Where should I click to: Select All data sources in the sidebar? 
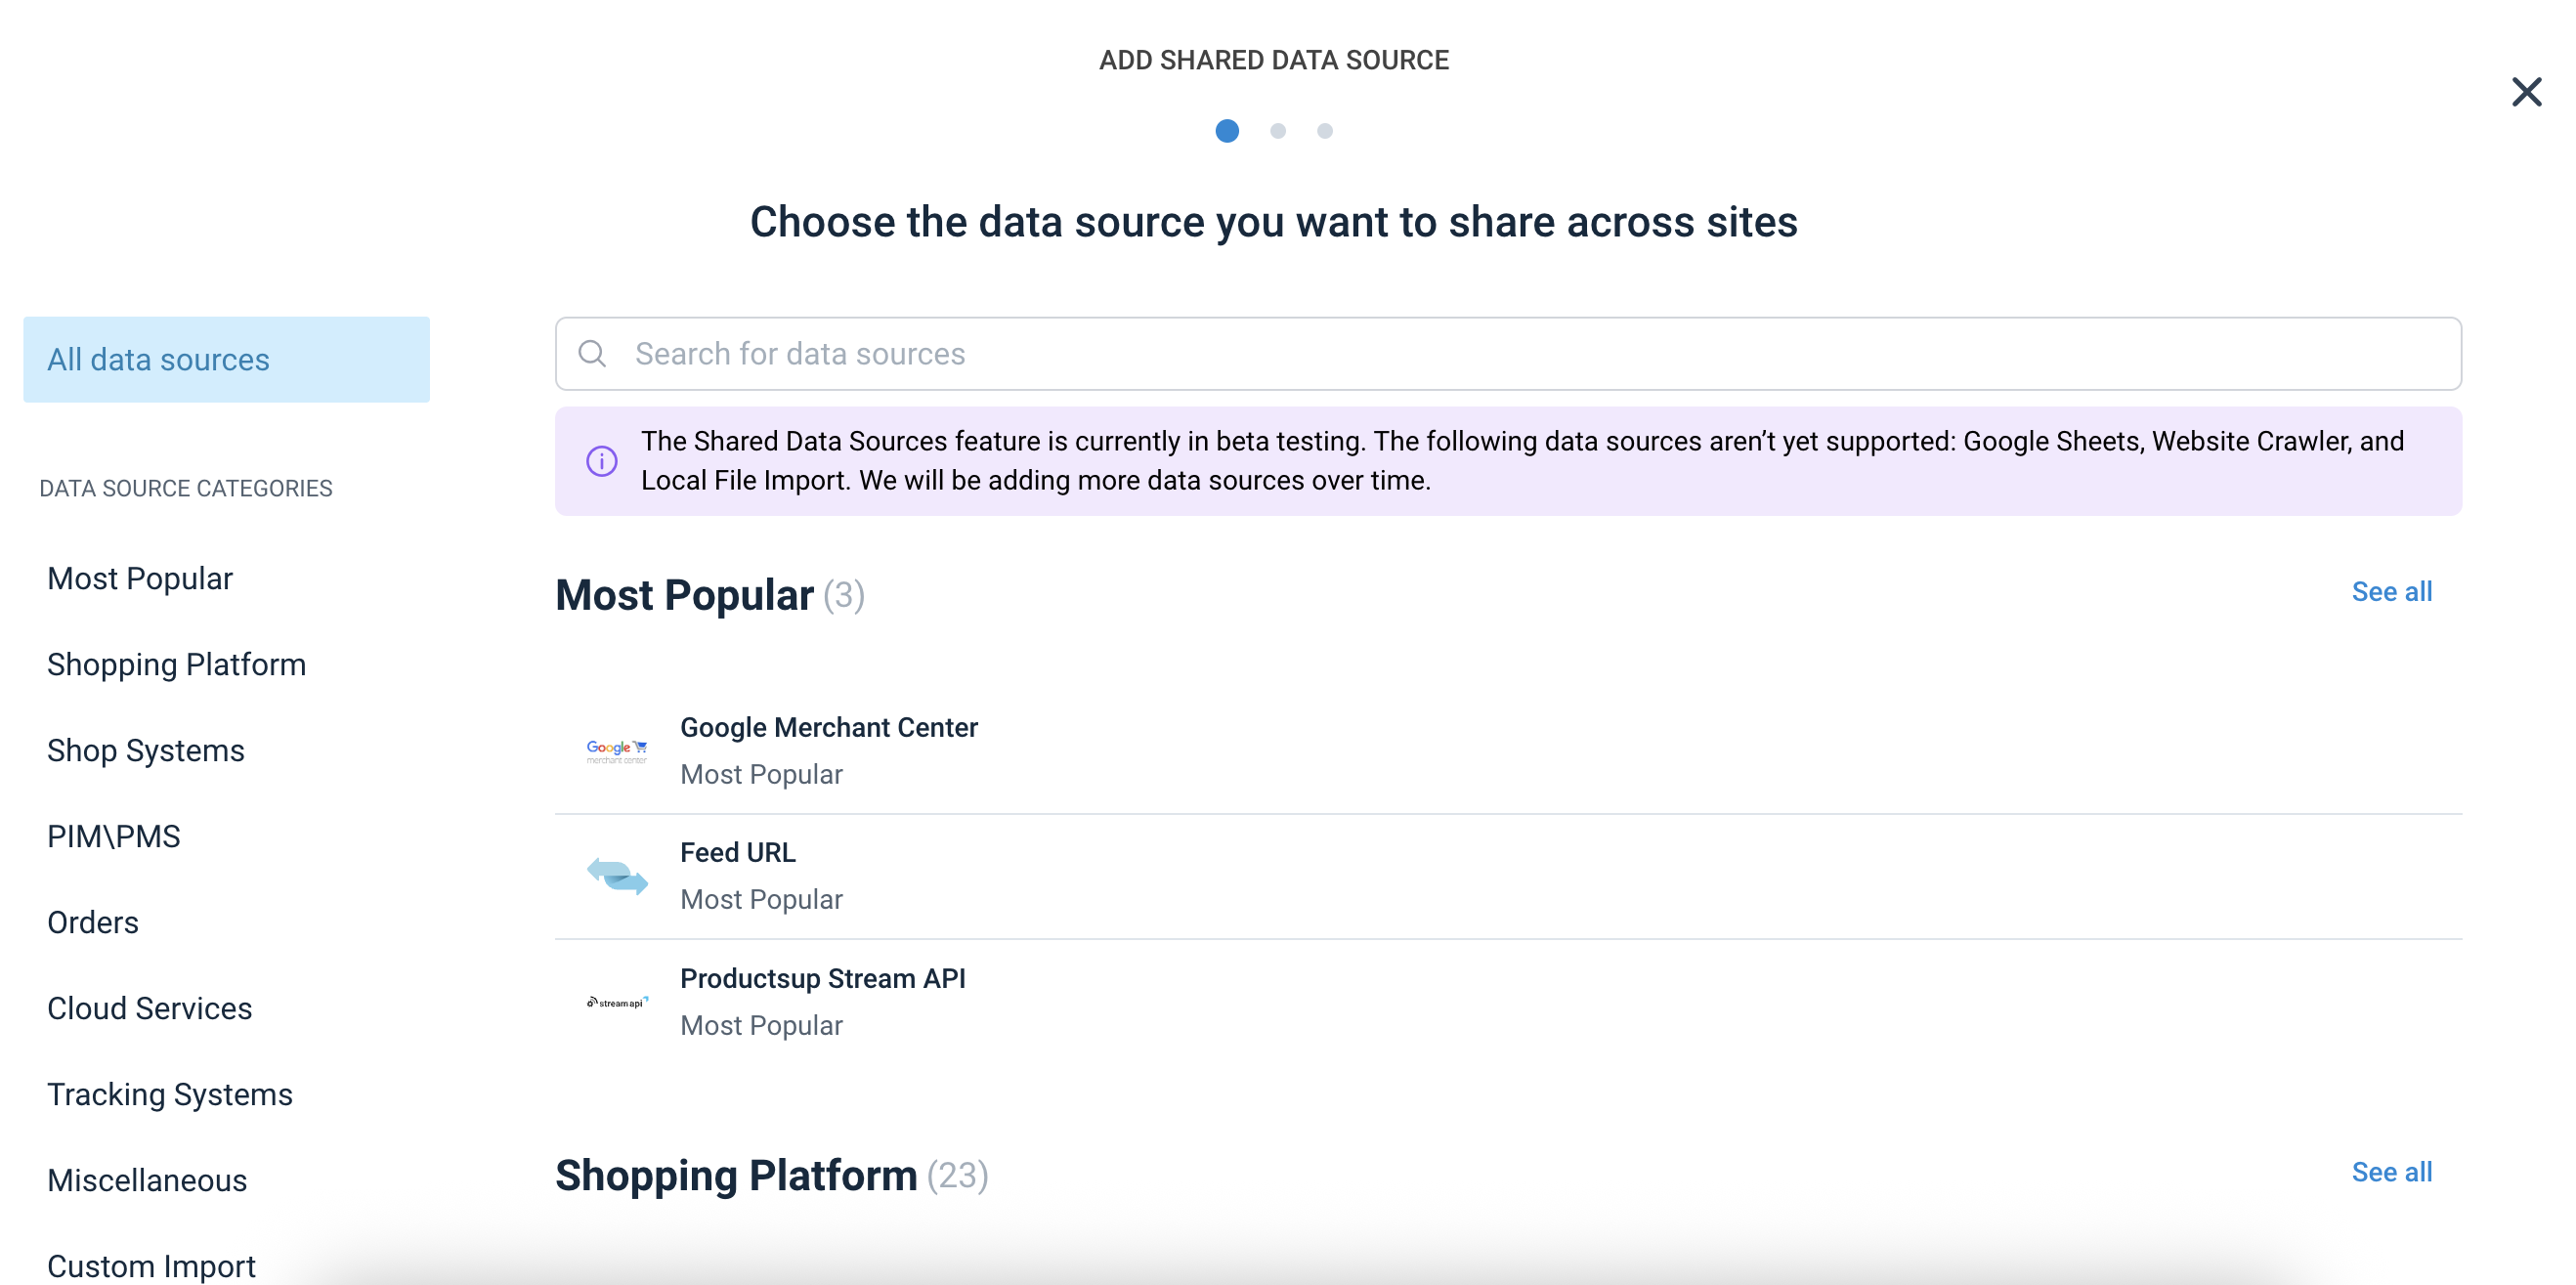[157, 359]
